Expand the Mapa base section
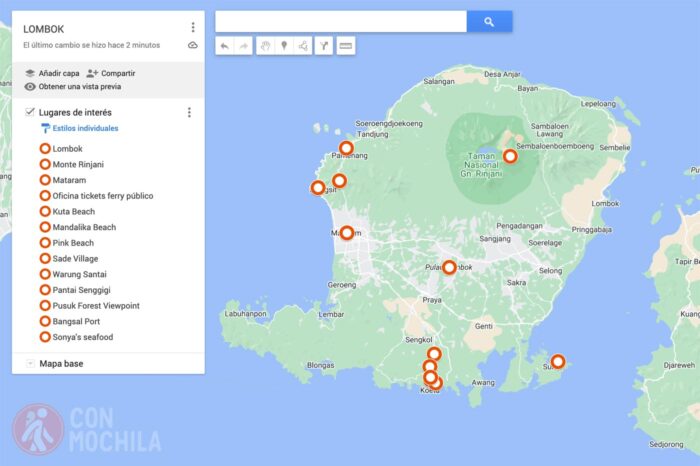 click(x=30, y=363)
